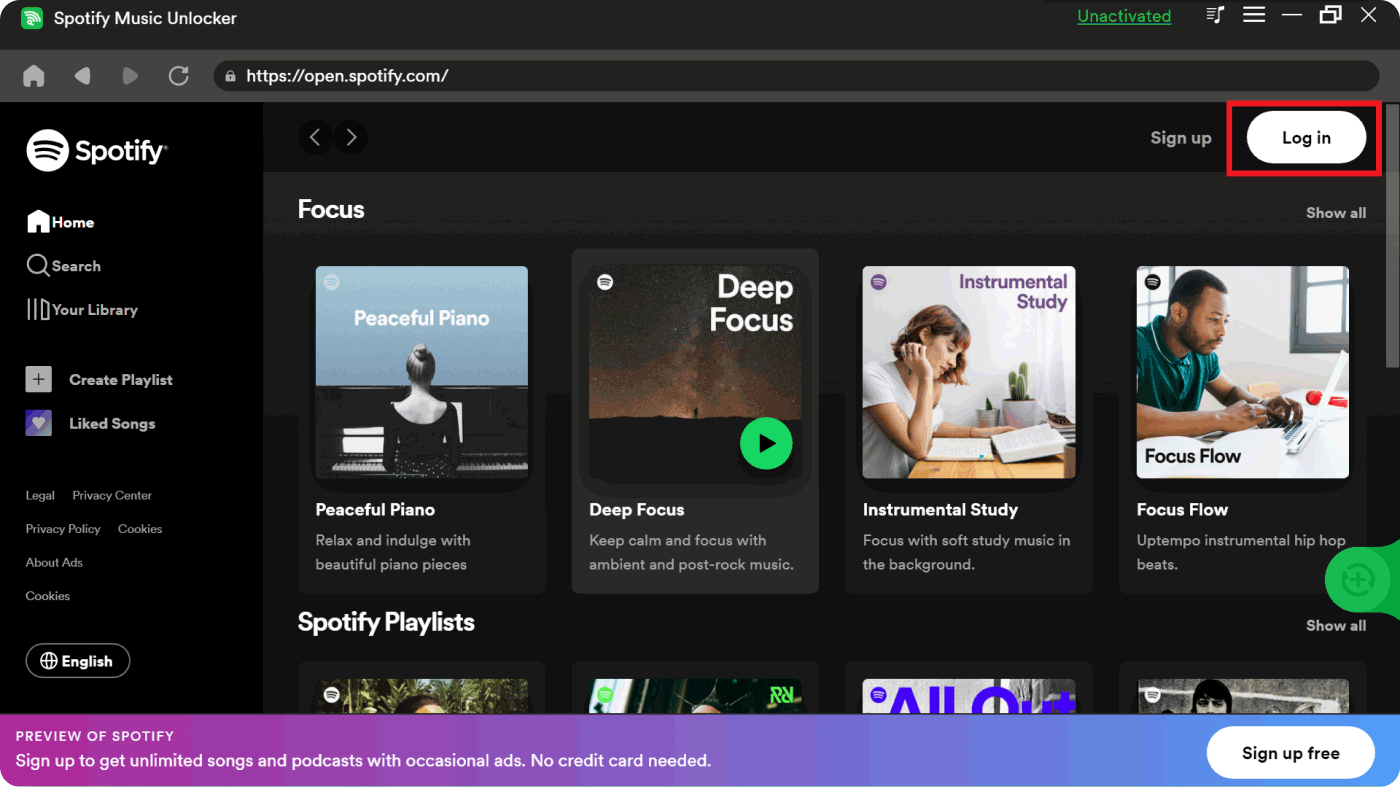Reload the page with the refresh icon

click(179, 76)
